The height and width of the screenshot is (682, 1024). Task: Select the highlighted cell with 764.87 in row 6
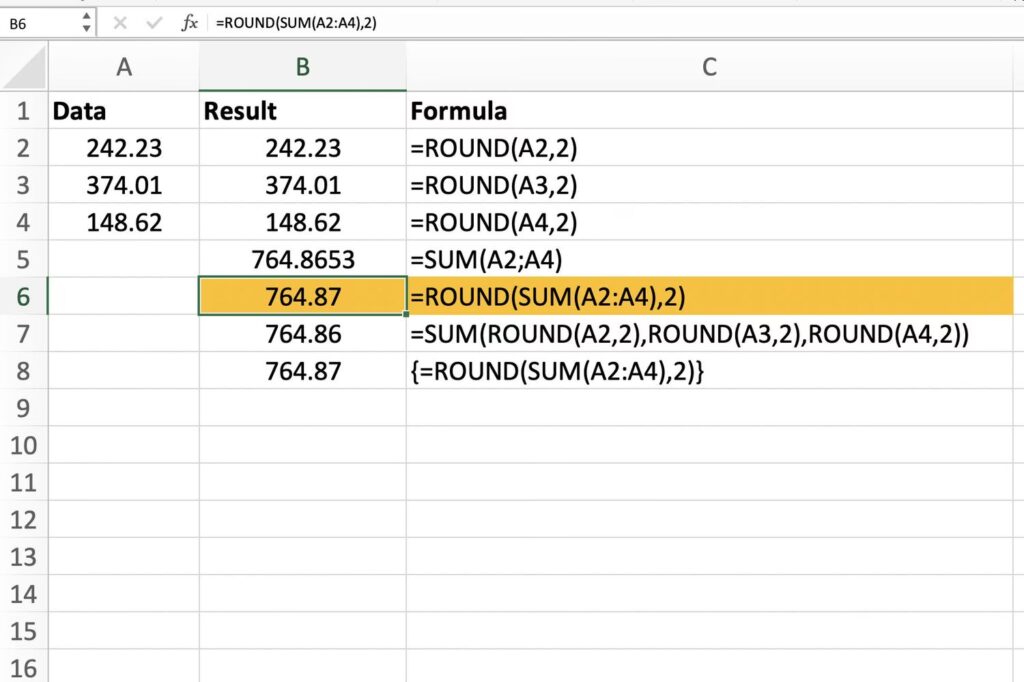303,297
